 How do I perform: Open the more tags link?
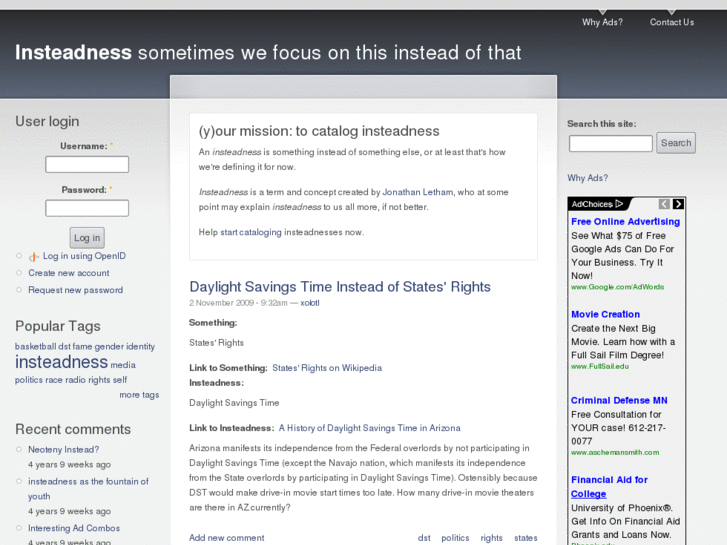click(x=139, y=395)
